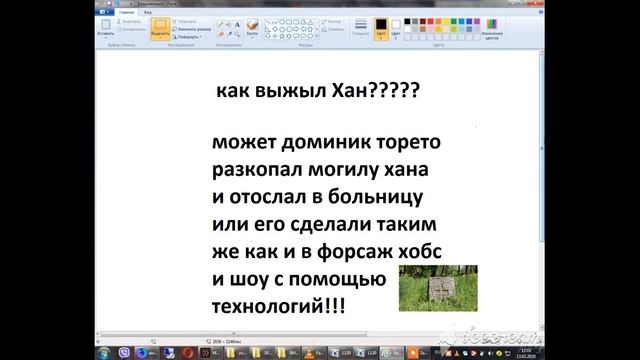
Task: Pick the Right arrow shape
Action: coord(296,29)
